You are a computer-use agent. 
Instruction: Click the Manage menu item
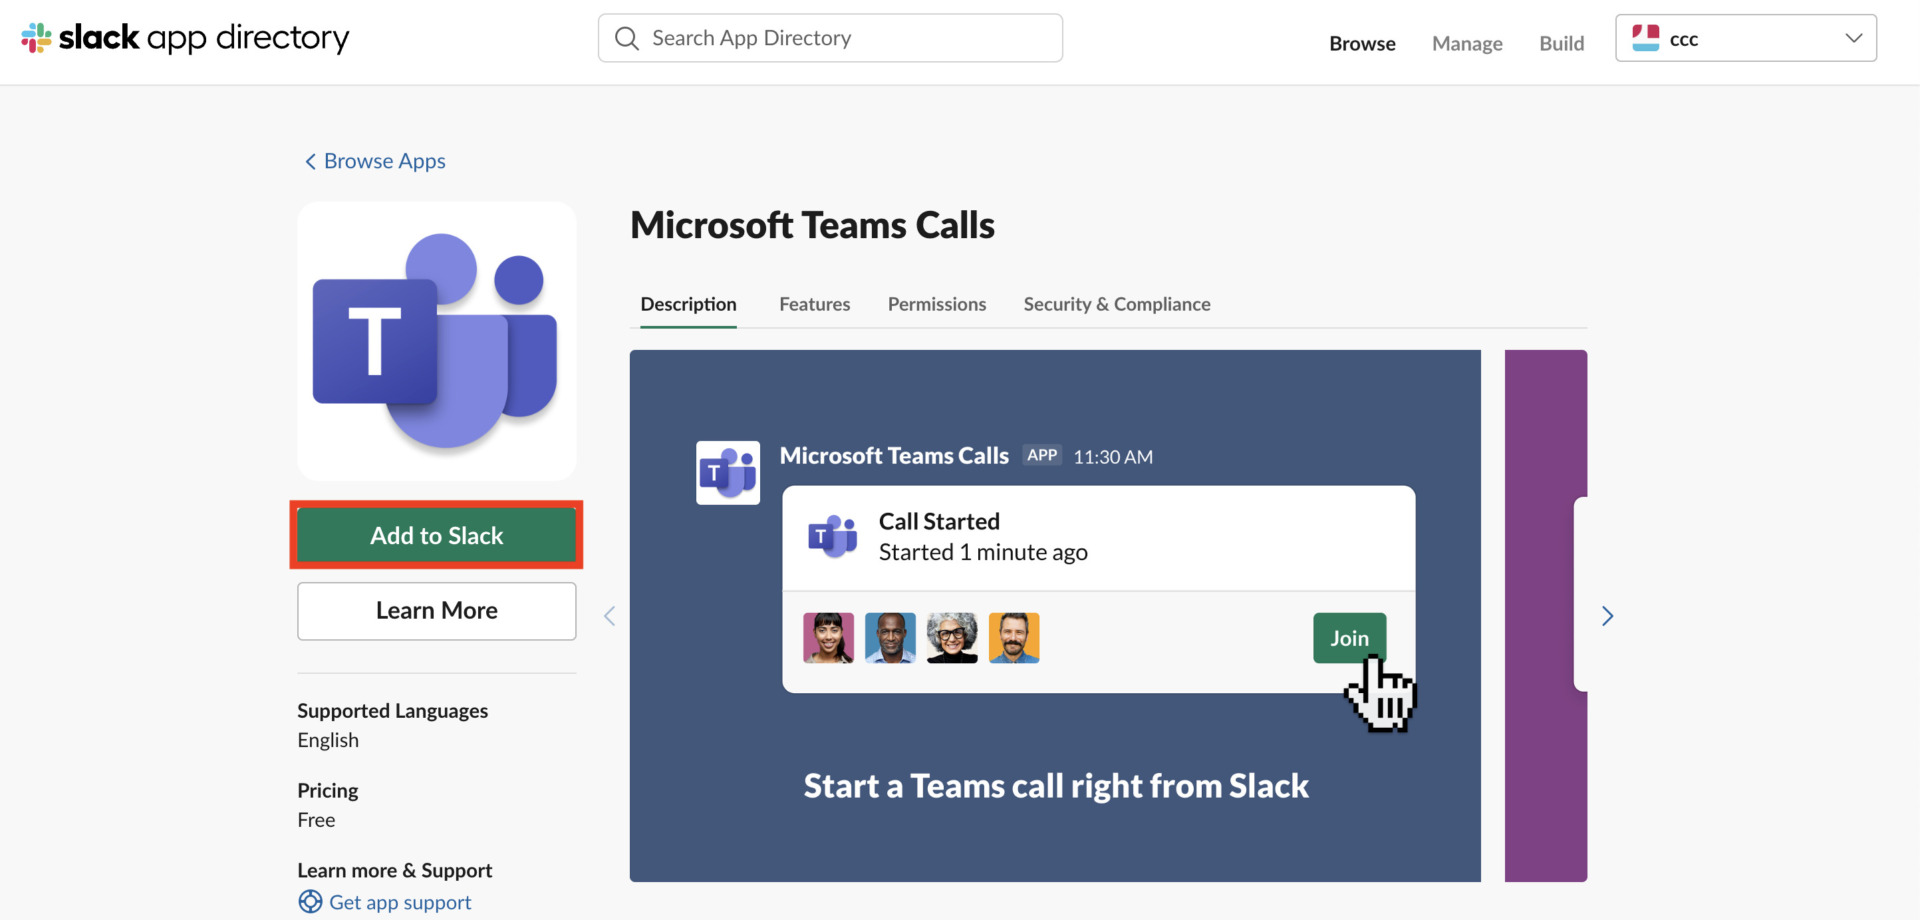pyautogui.click(x=1467, y=44)
